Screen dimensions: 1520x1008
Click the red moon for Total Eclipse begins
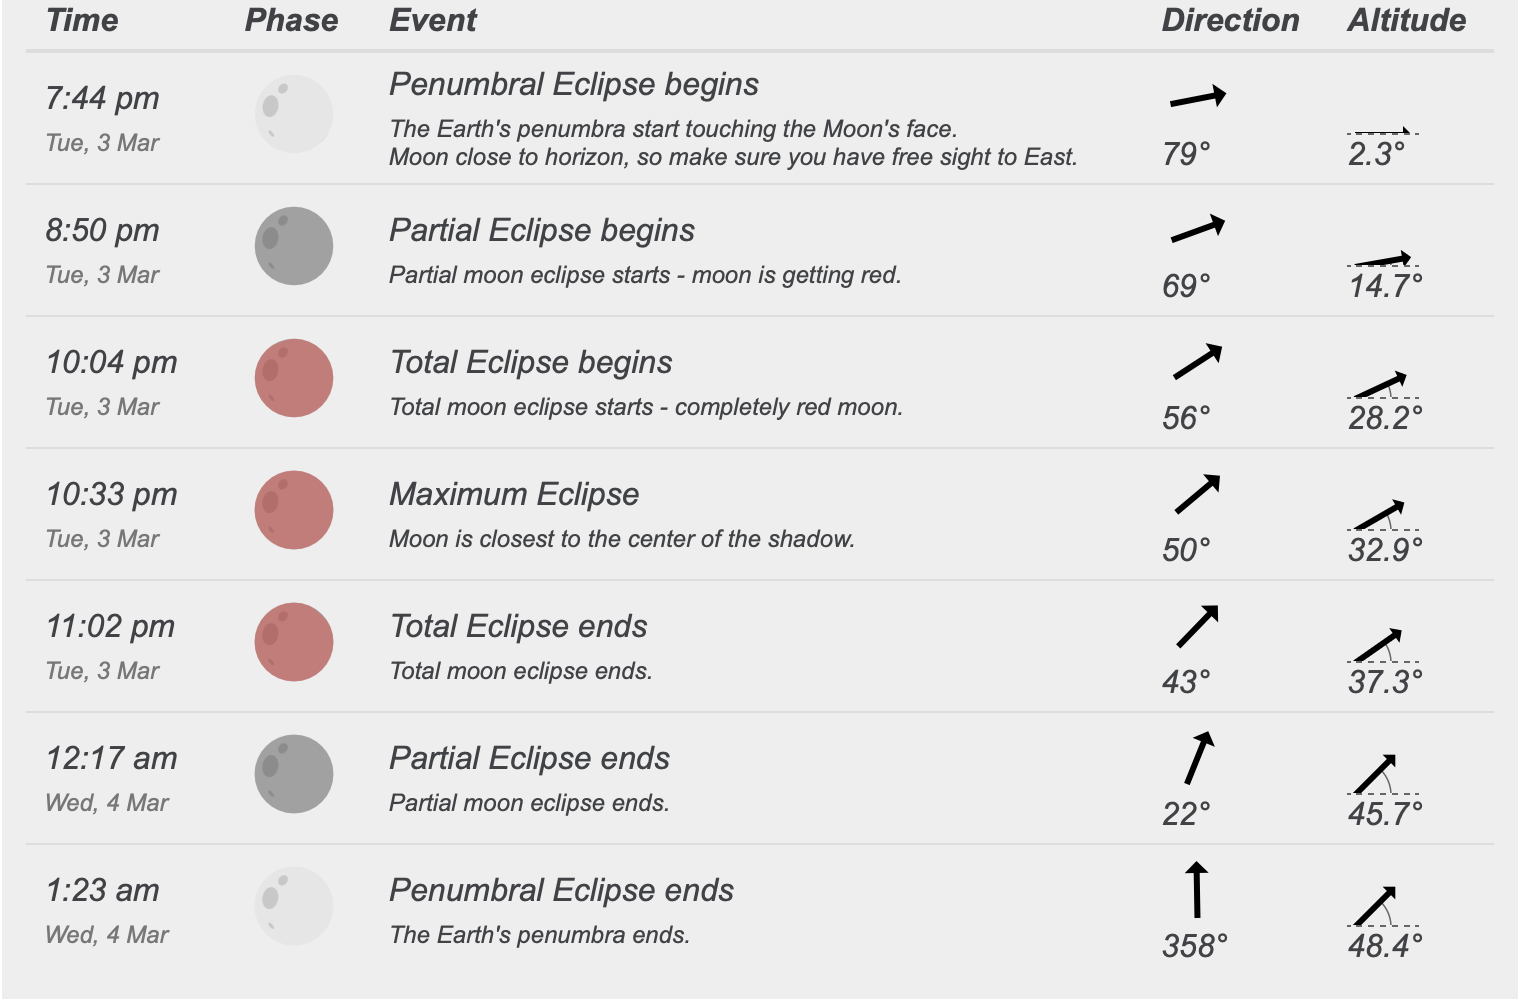(x=293, y=378)
